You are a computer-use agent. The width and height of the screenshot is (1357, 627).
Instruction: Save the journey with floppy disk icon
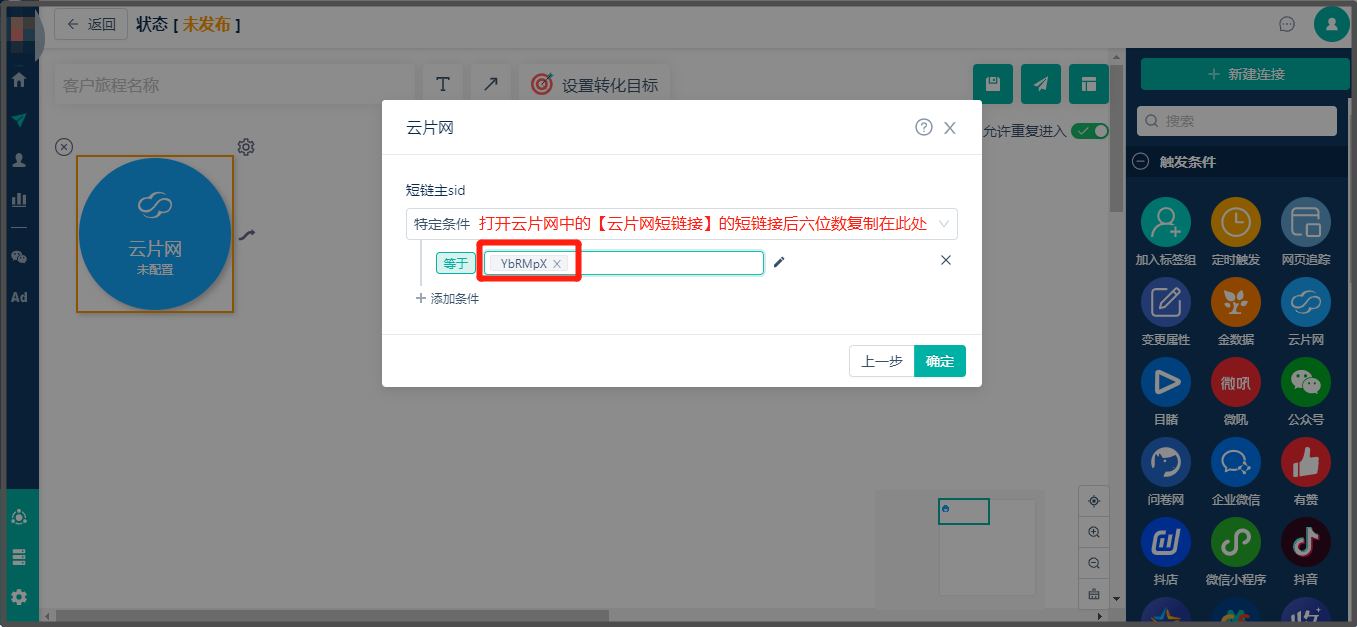993,85
